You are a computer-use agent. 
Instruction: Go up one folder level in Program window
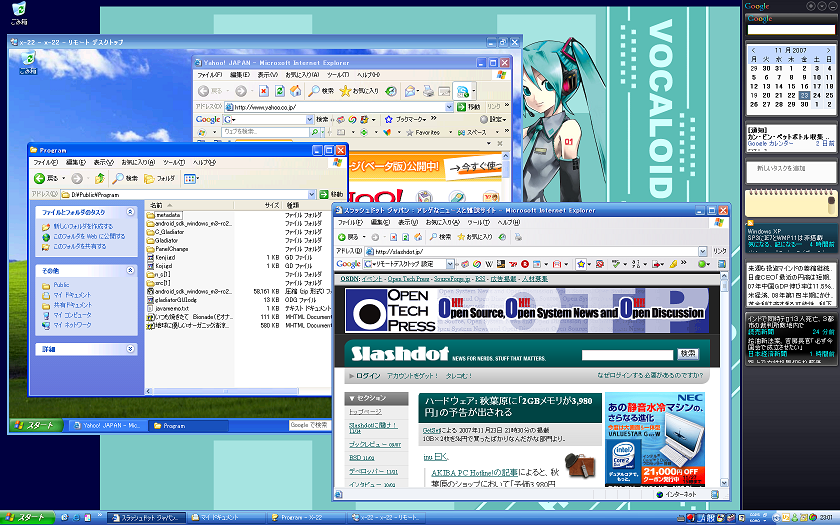click(100, 178)
